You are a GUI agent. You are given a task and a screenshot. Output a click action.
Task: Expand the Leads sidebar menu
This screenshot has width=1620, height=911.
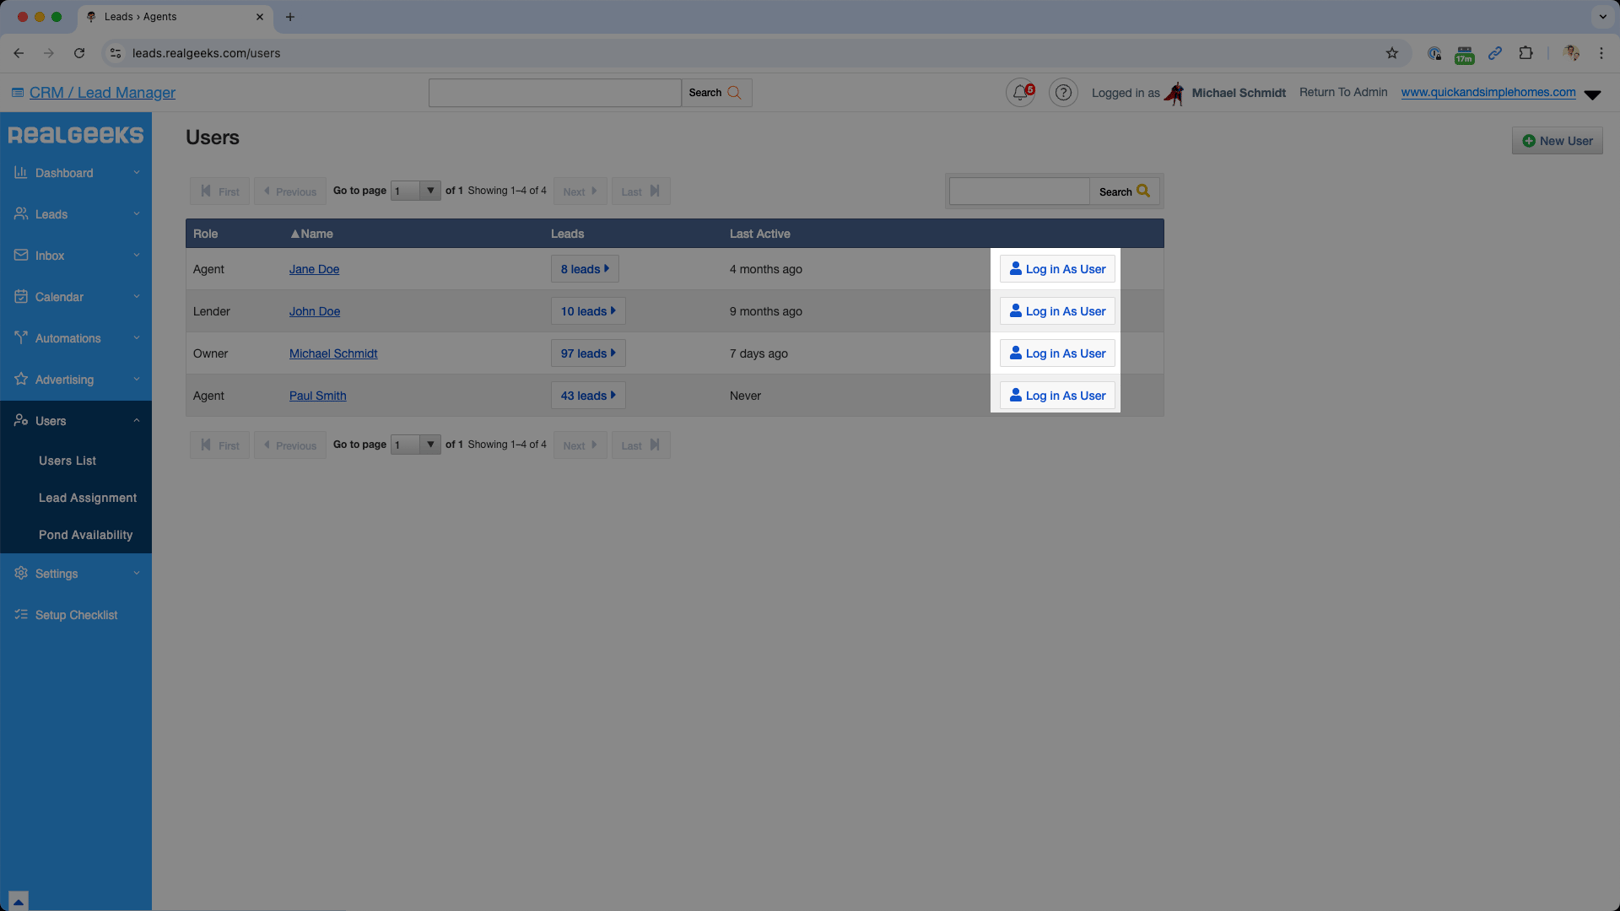pyautogui.click(x=137, y=214)
